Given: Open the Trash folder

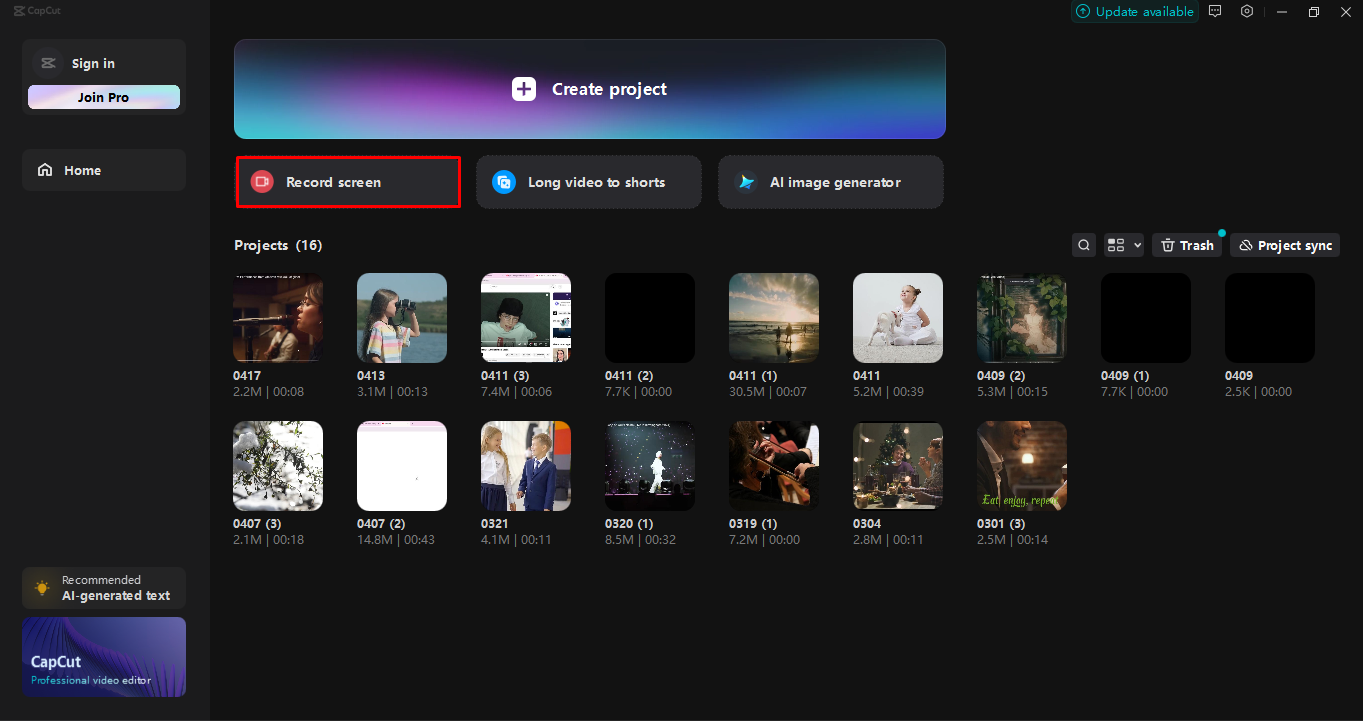Looking at the screenshot, I should click(1187, 245).
